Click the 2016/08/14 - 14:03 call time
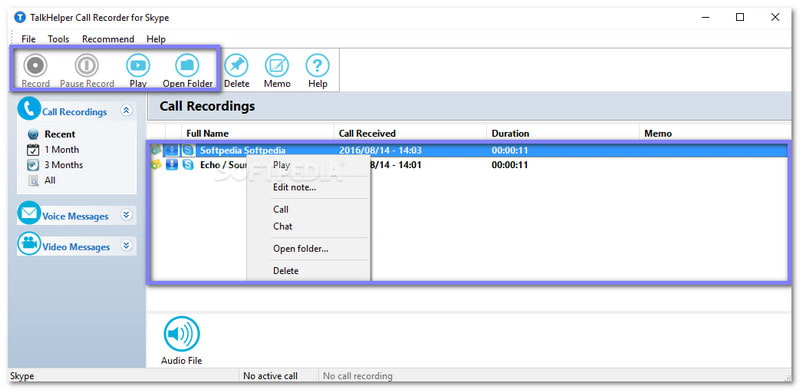 point(380,150)
